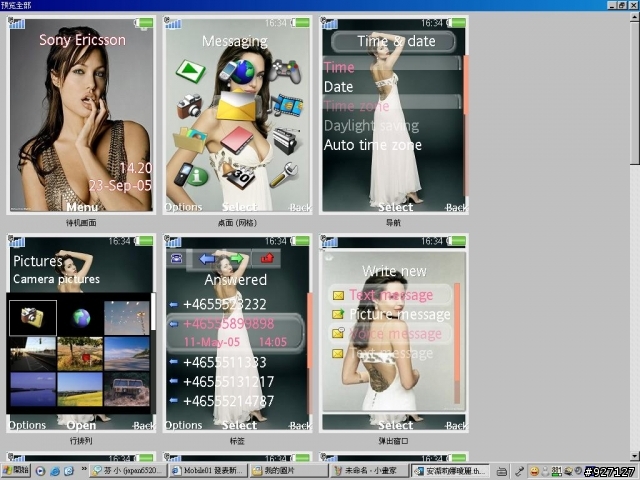Click Select softkey in Write new preview
Image resolution: width=640 pixels, height=480 pixels.
point(395,425)
